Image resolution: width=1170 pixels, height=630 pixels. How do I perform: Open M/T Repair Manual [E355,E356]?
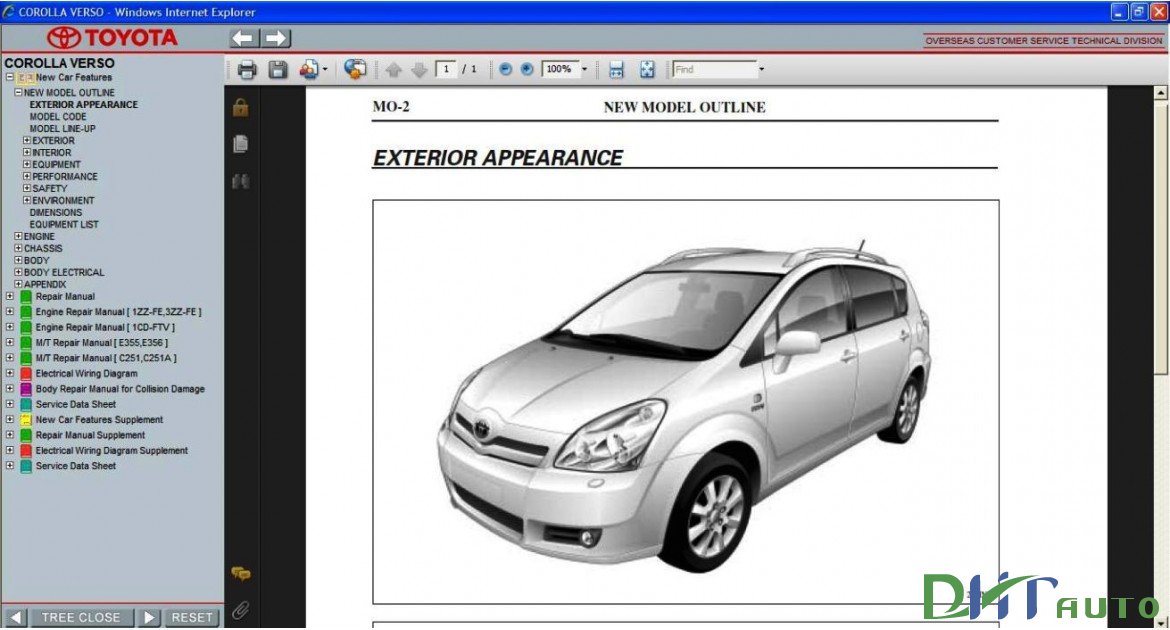coord(102,343)
